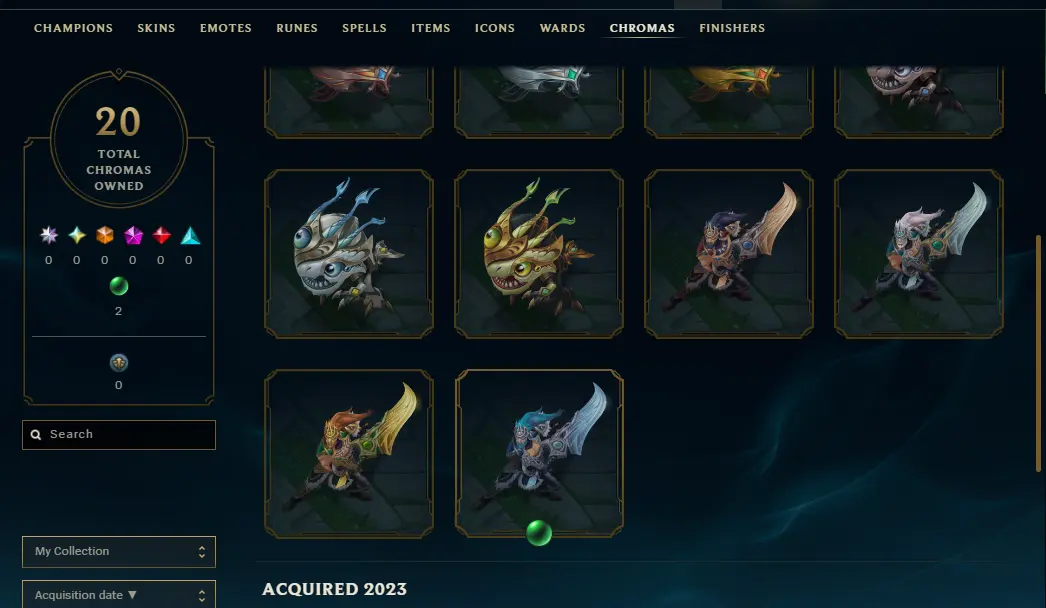Click the cyan triangle chroma gem icon

[190, 235]
